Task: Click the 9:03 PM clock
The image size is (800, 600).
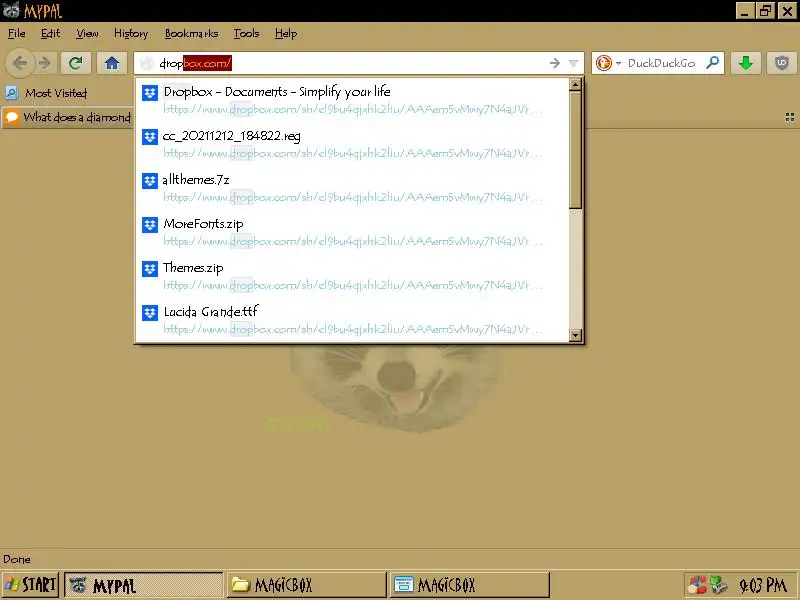Action: pyautogui.click(x=763, y=585)
